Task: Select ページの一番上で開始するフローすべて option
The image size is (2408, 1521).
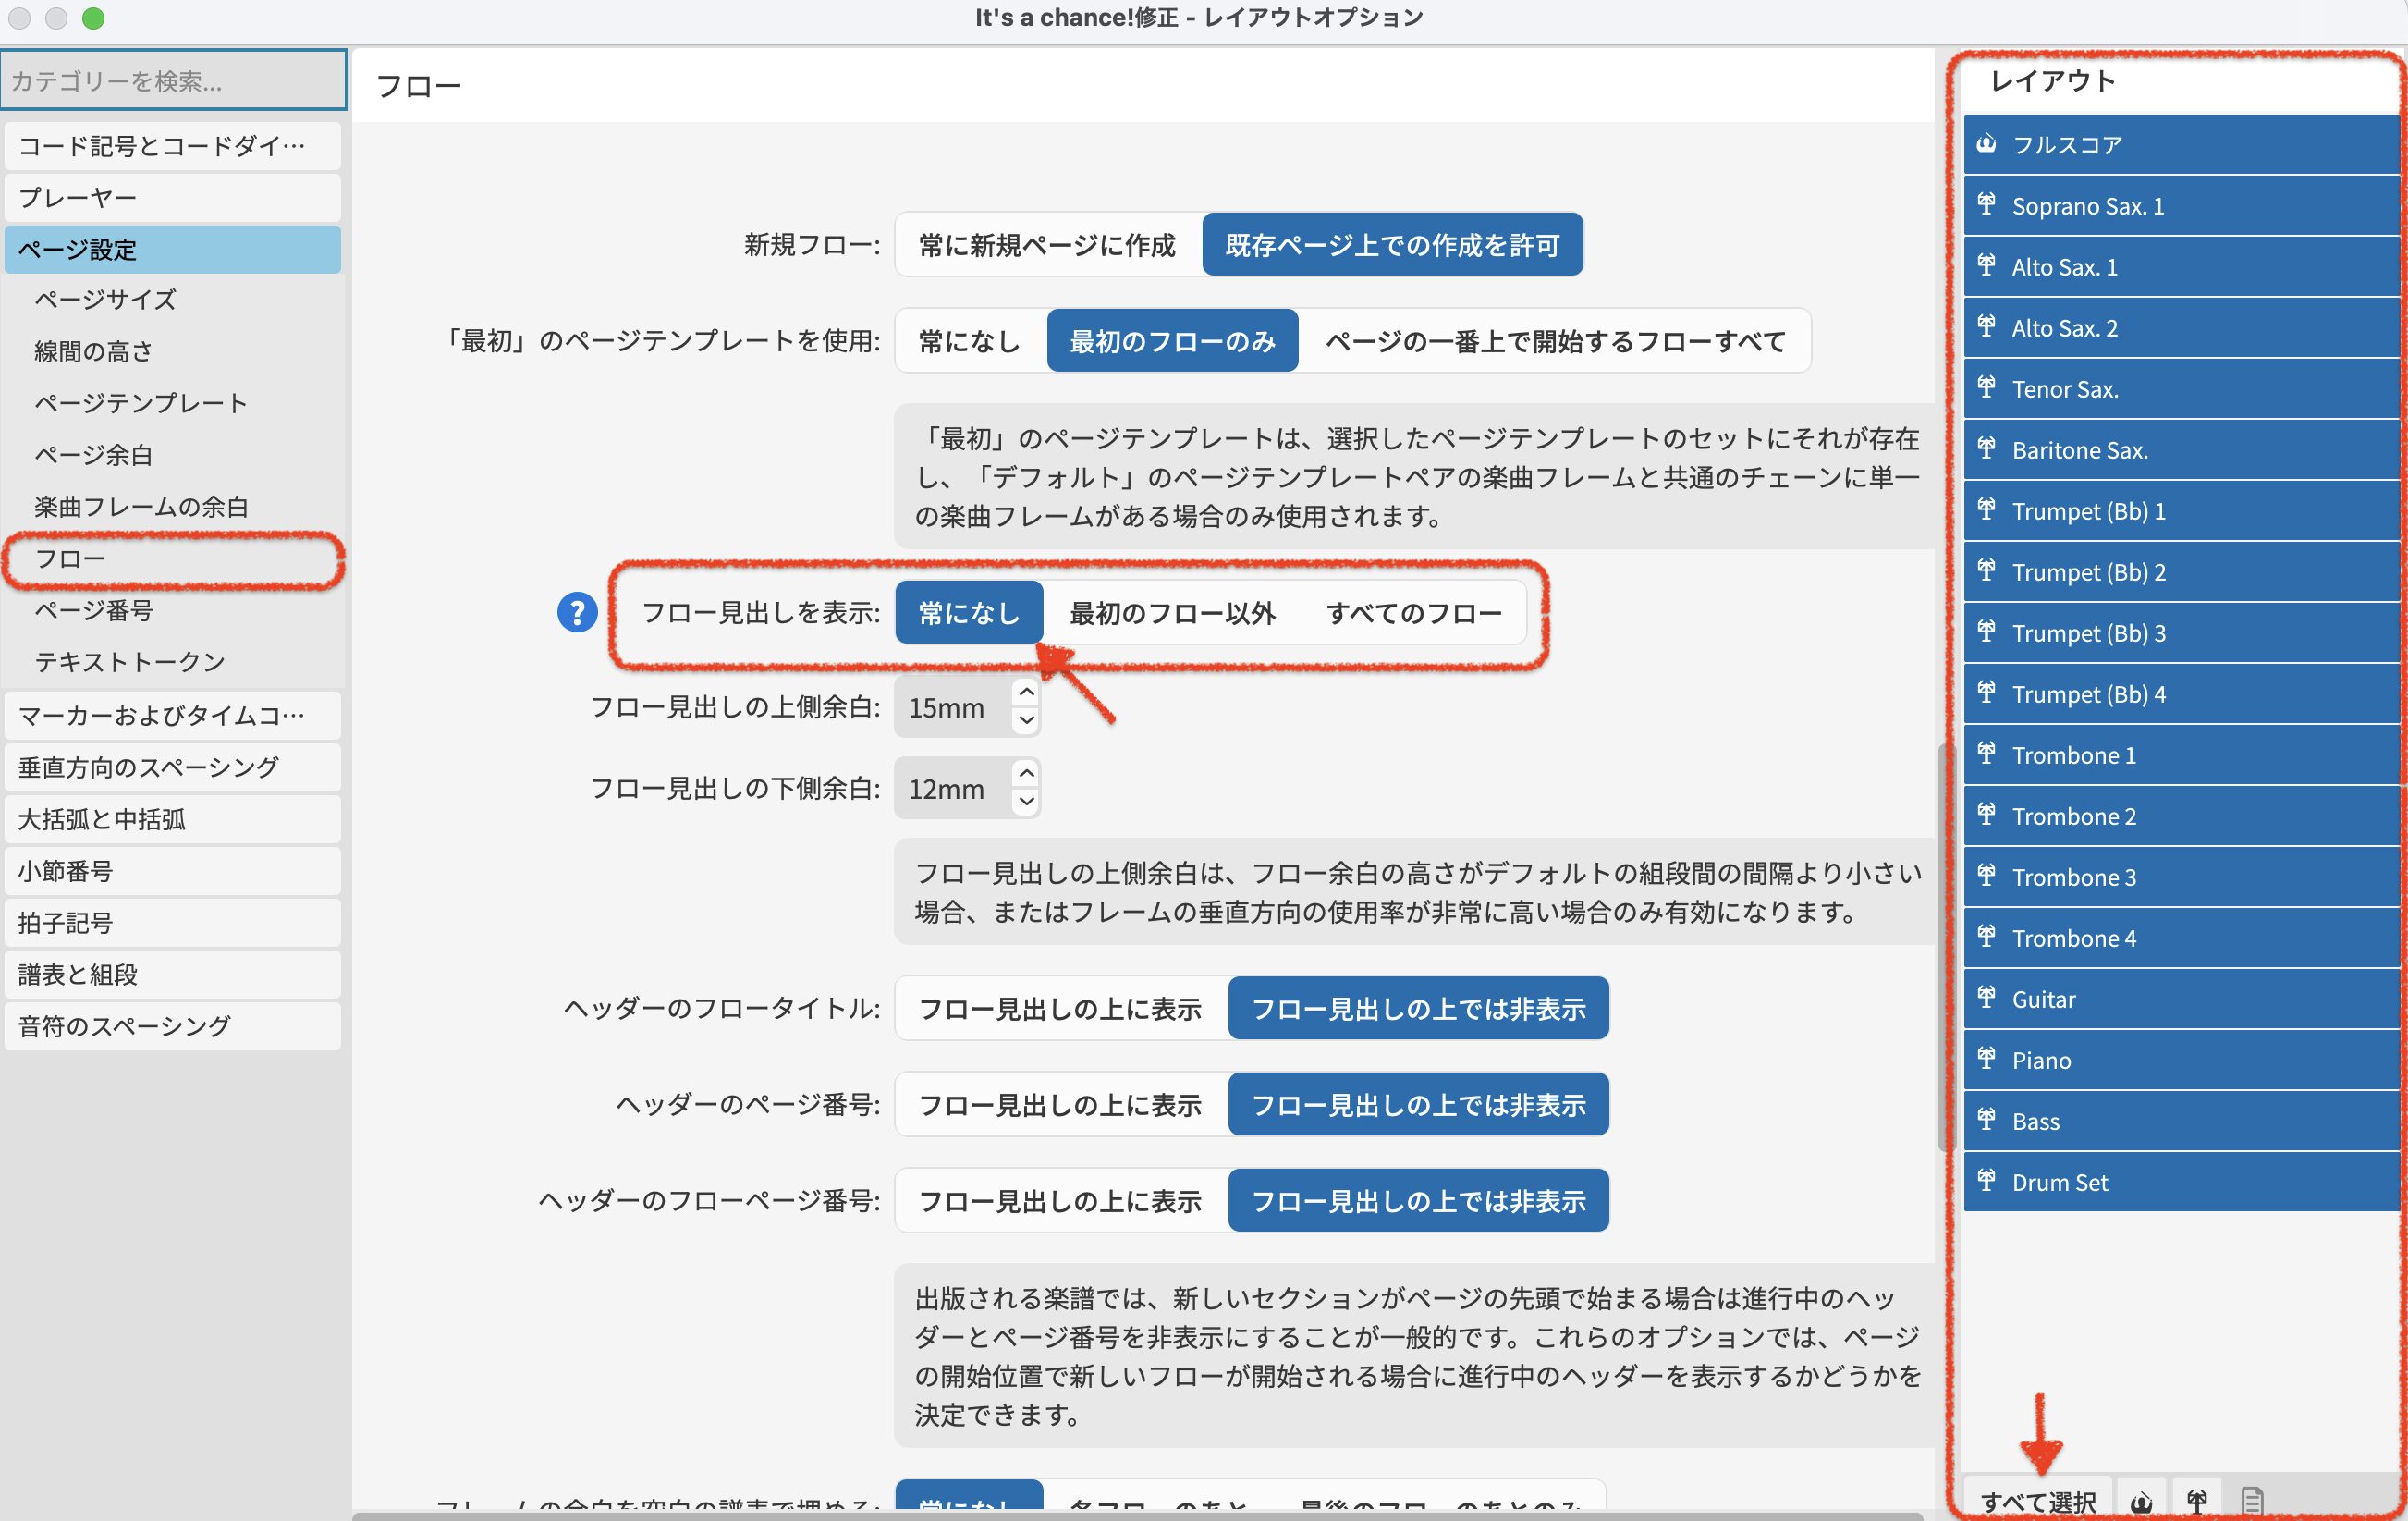Action: (x=1554, y=341)
